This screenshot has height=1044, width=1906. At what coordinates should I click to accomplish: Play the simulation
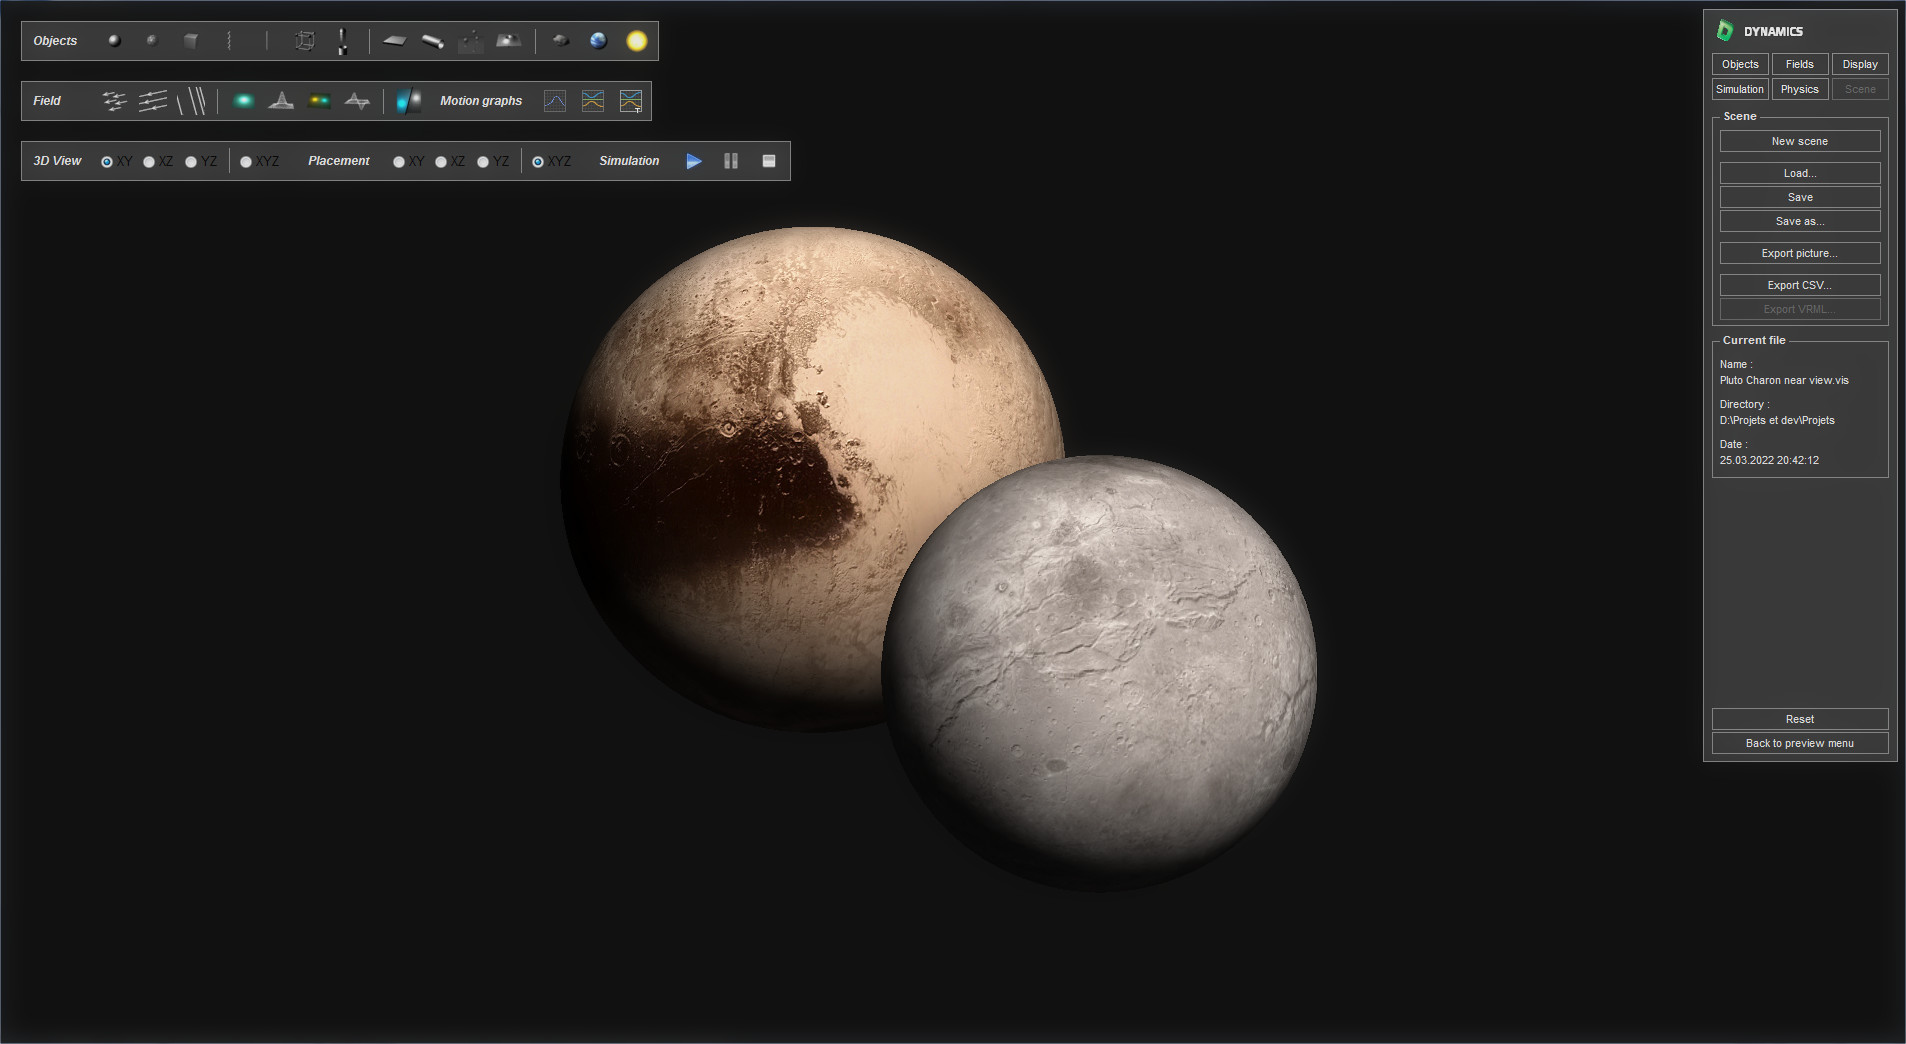tap(693, 161)
